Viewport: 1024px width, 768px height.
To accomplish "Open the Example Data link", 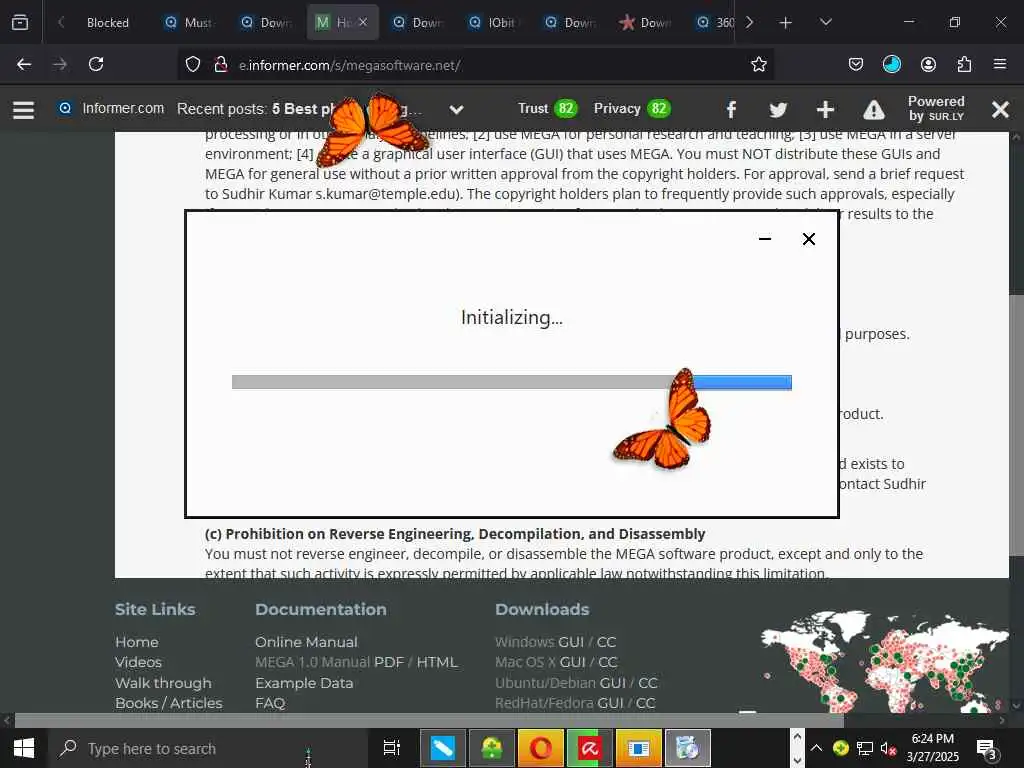I will pyautogui.click(x=304, y=683).
